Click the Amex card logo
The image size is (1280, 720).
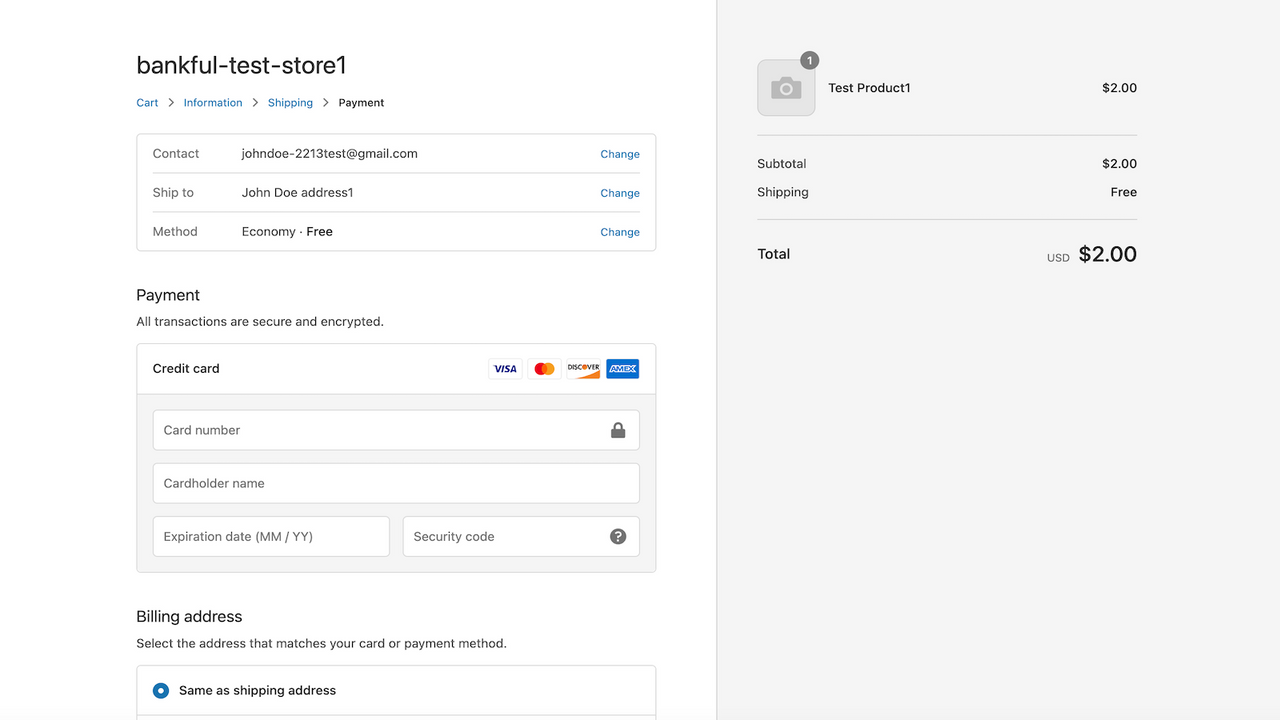coord(622,369)
